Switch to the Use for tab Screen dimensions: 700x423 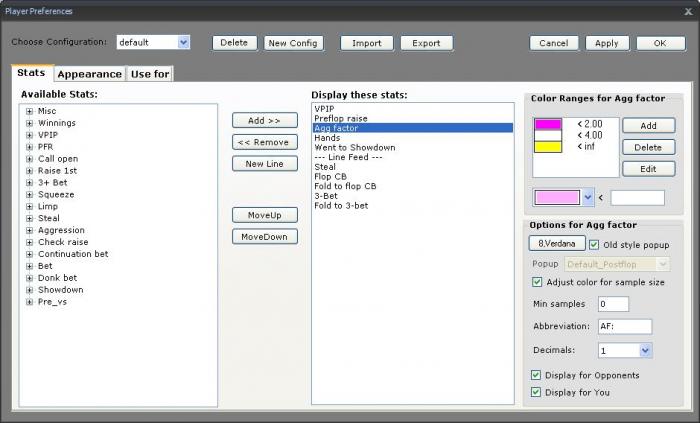150,74
